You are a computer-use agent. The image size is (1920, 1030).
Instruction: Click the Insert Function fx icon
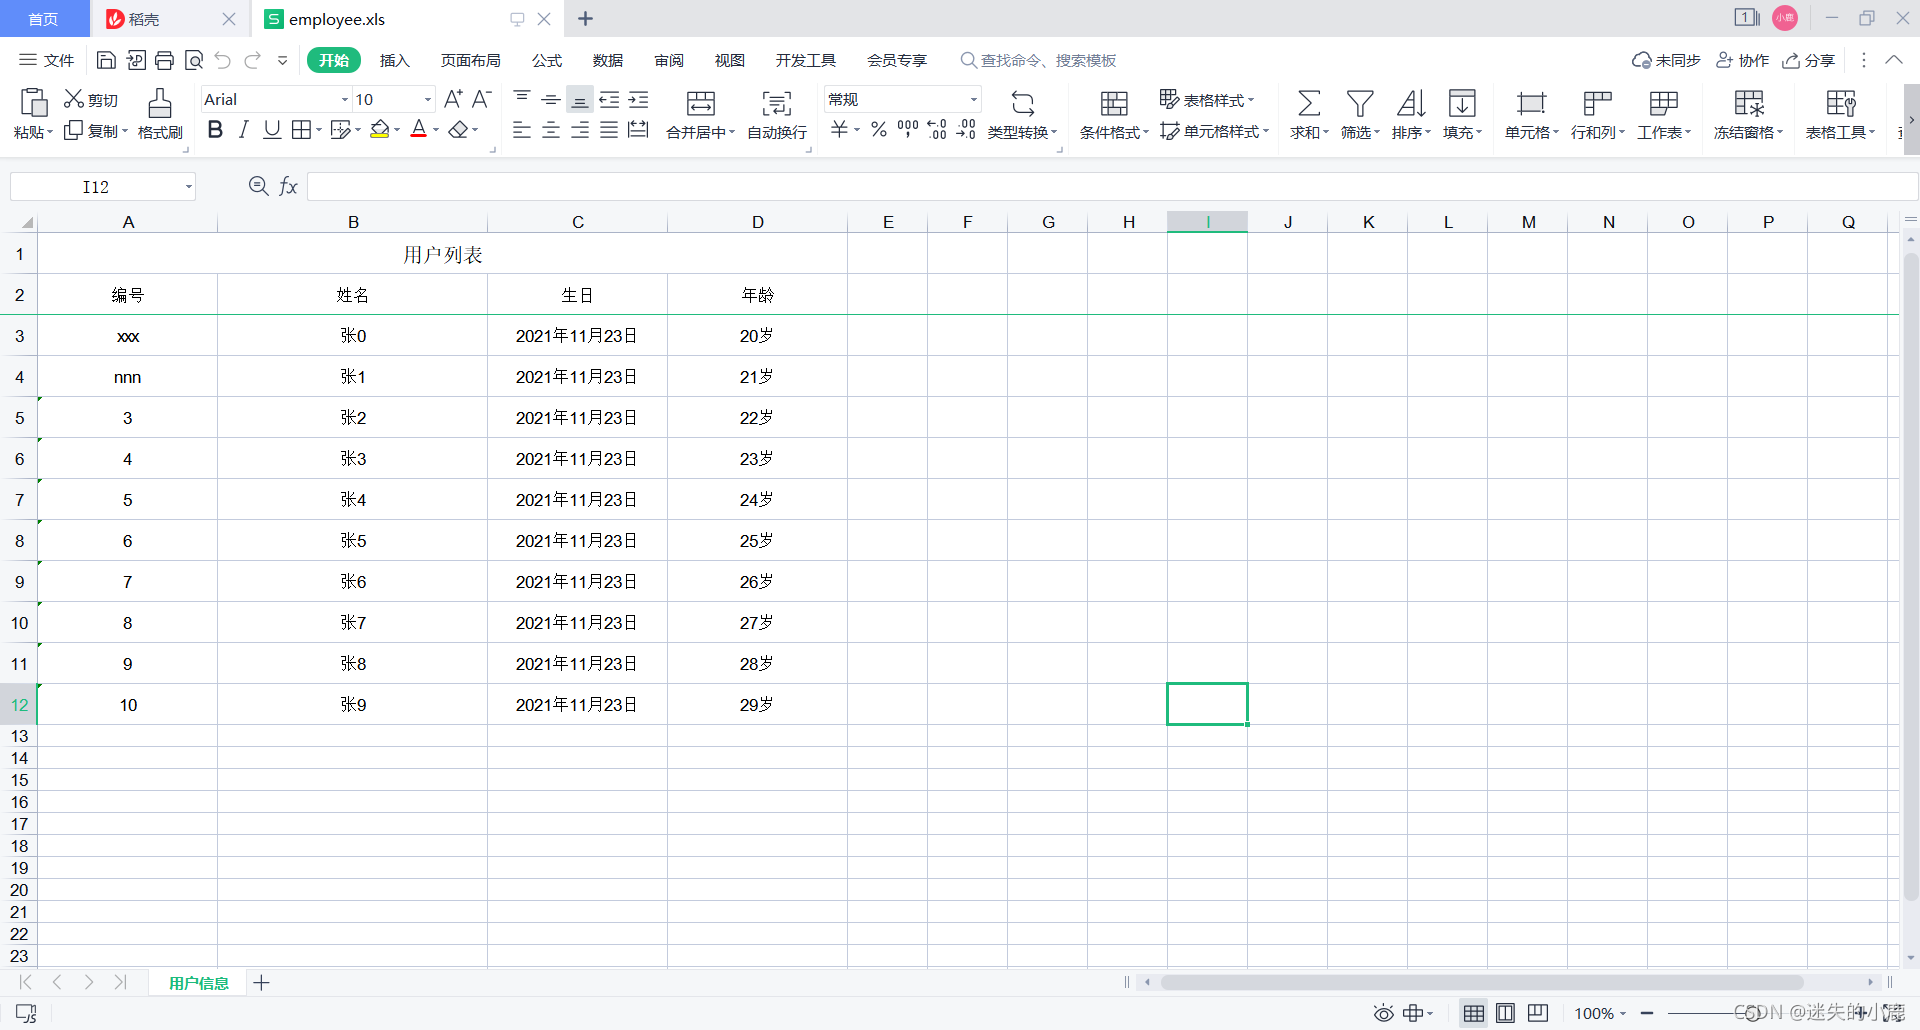pos(288,186)
